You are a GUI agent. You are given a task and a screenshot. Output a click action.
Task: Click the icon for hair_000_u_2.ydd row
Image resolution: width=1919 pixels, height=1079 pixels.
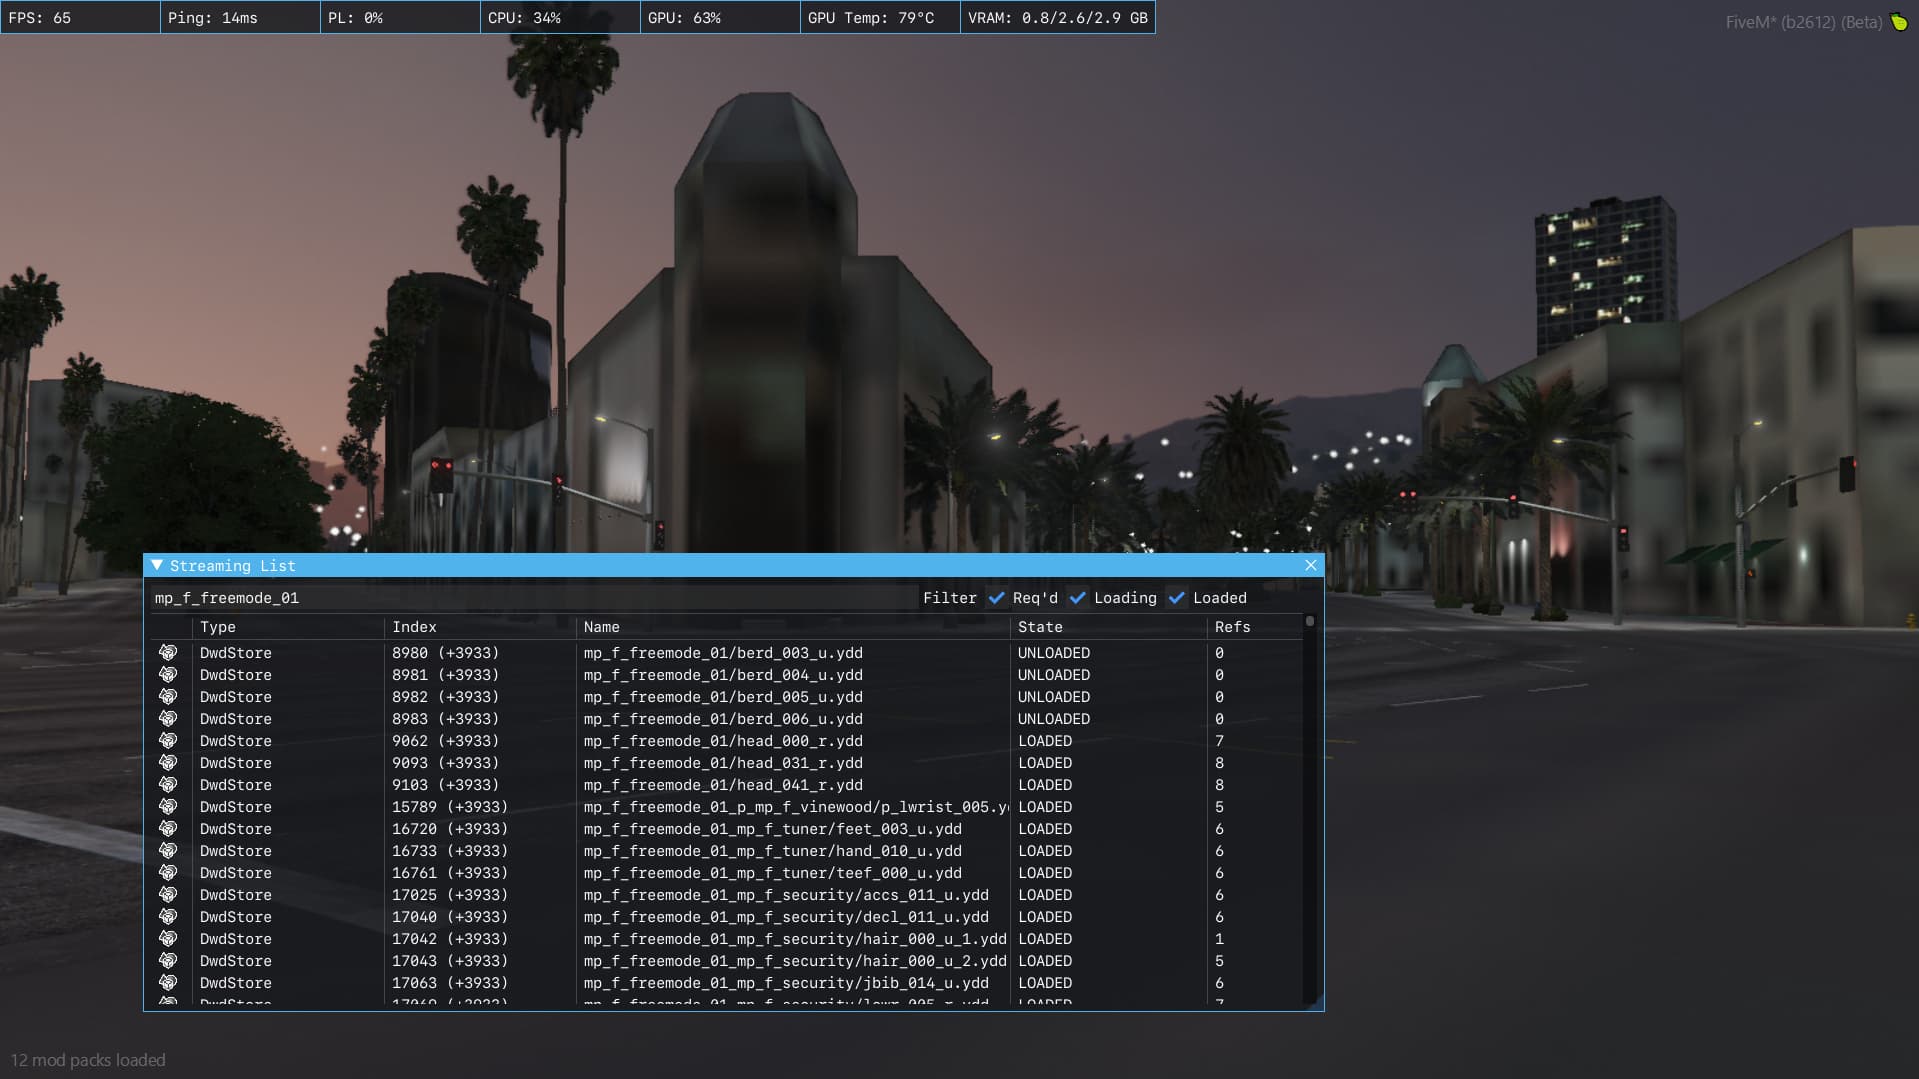point(168,961)
